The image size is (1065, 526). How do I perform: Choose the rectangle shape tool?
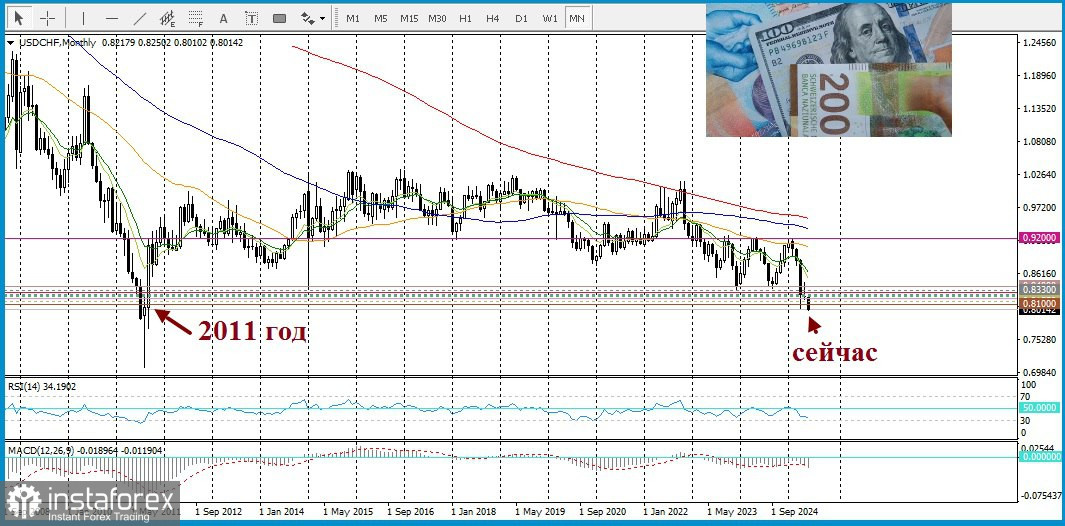[279, 18]
